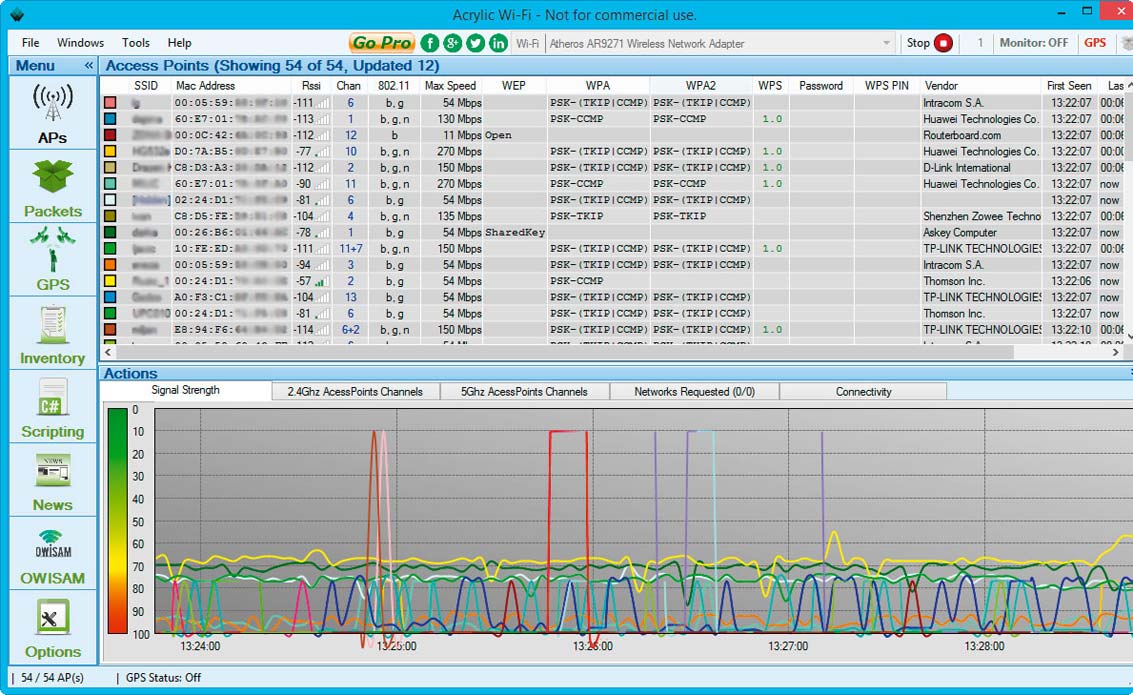Image resolution: width=1133 pixels, height=695 pixels.
Task: Switch to Connectivity tab
Action: click(x=863, y=392)
